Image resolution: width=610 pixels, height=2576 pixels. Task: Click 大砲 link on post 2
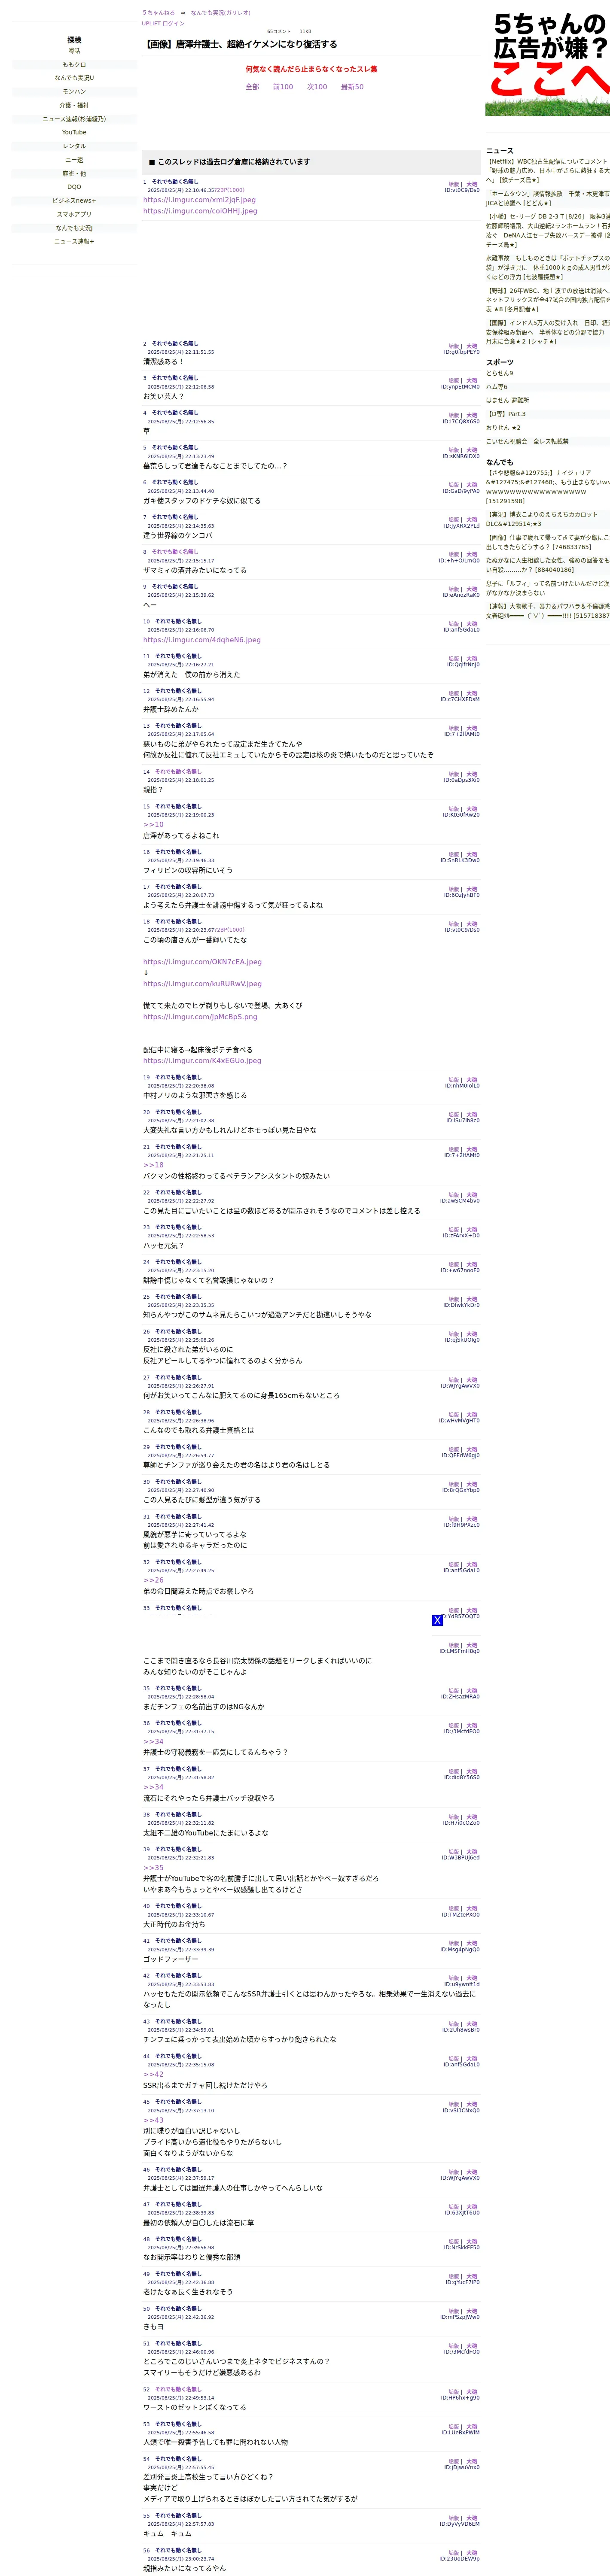coord(472,346)
